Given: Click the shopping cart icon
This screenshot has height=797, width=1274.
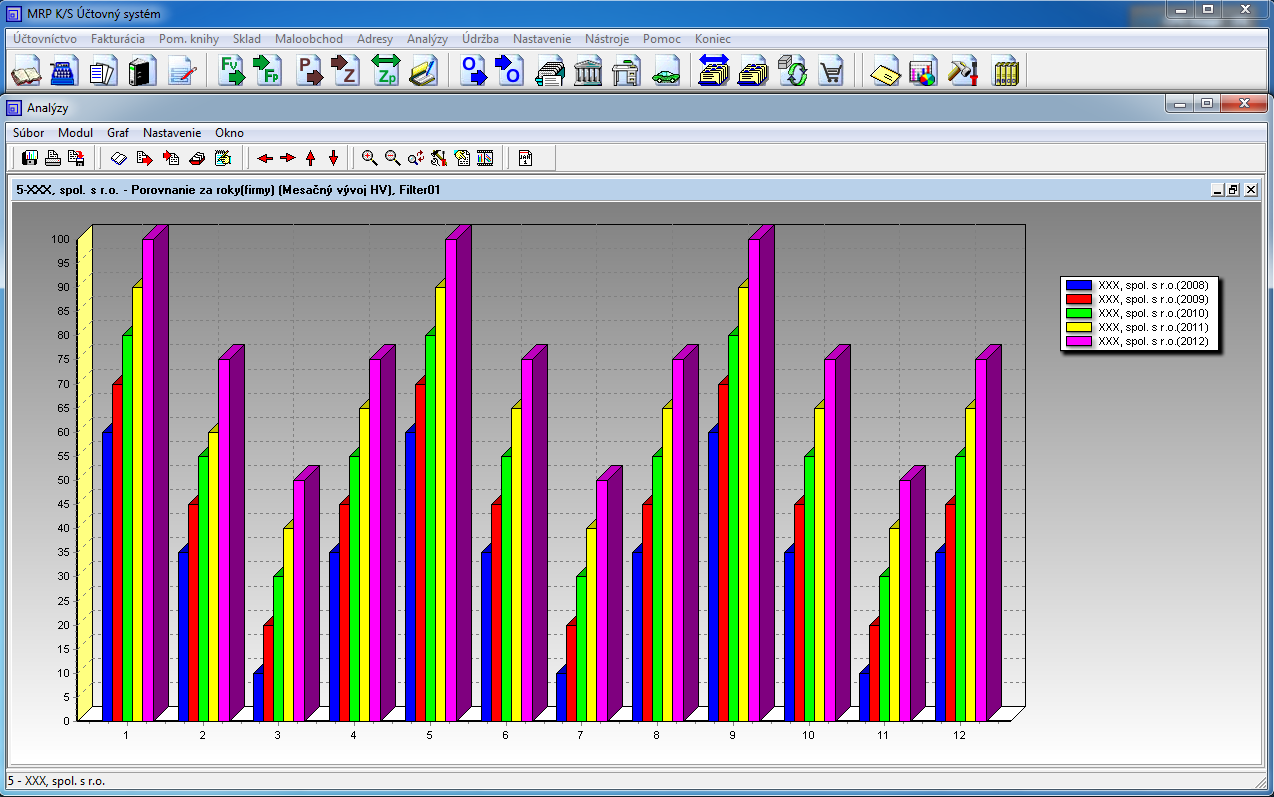Looking at the screenshot, I should [x=831, y=71].
